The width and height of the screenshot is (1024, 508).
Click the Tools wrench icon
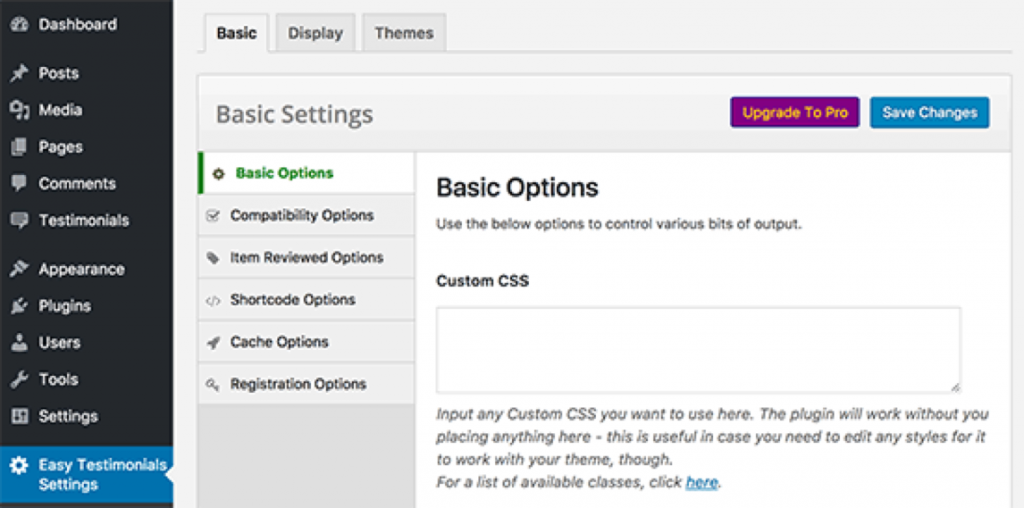[20, 379]
